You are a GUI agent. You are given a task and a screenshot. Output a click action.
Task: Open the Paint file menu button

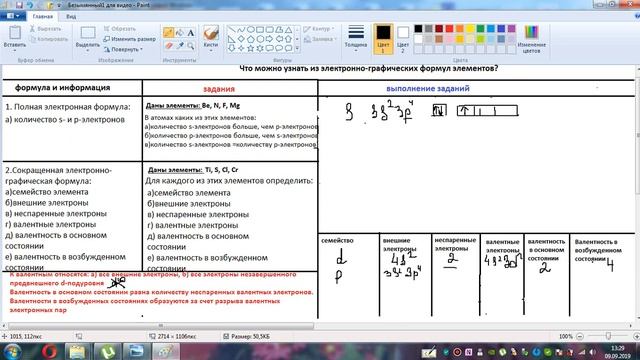point(13,16)
